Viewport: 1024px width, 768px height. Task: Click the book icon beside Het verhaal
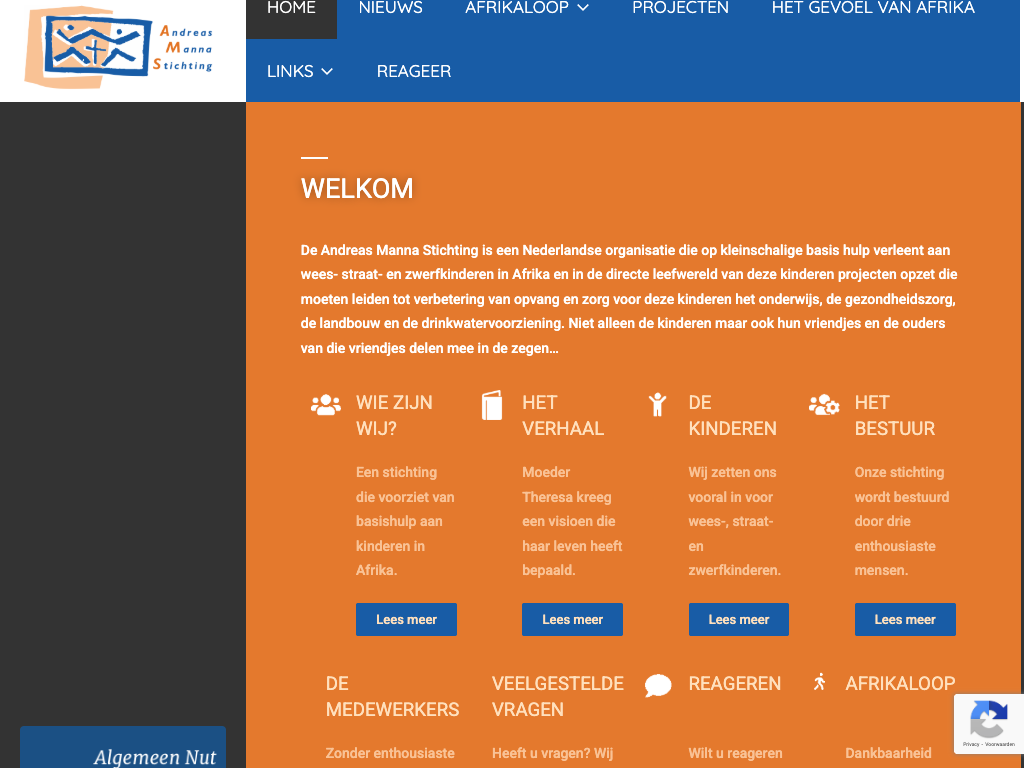pyautogui.click(x=492, y=405)
